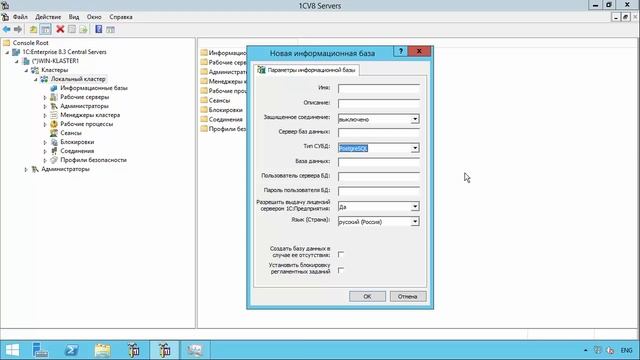Screen dimensions: 640x360
Task: Open the Тип СУБД dropdown
Action: 415,148
